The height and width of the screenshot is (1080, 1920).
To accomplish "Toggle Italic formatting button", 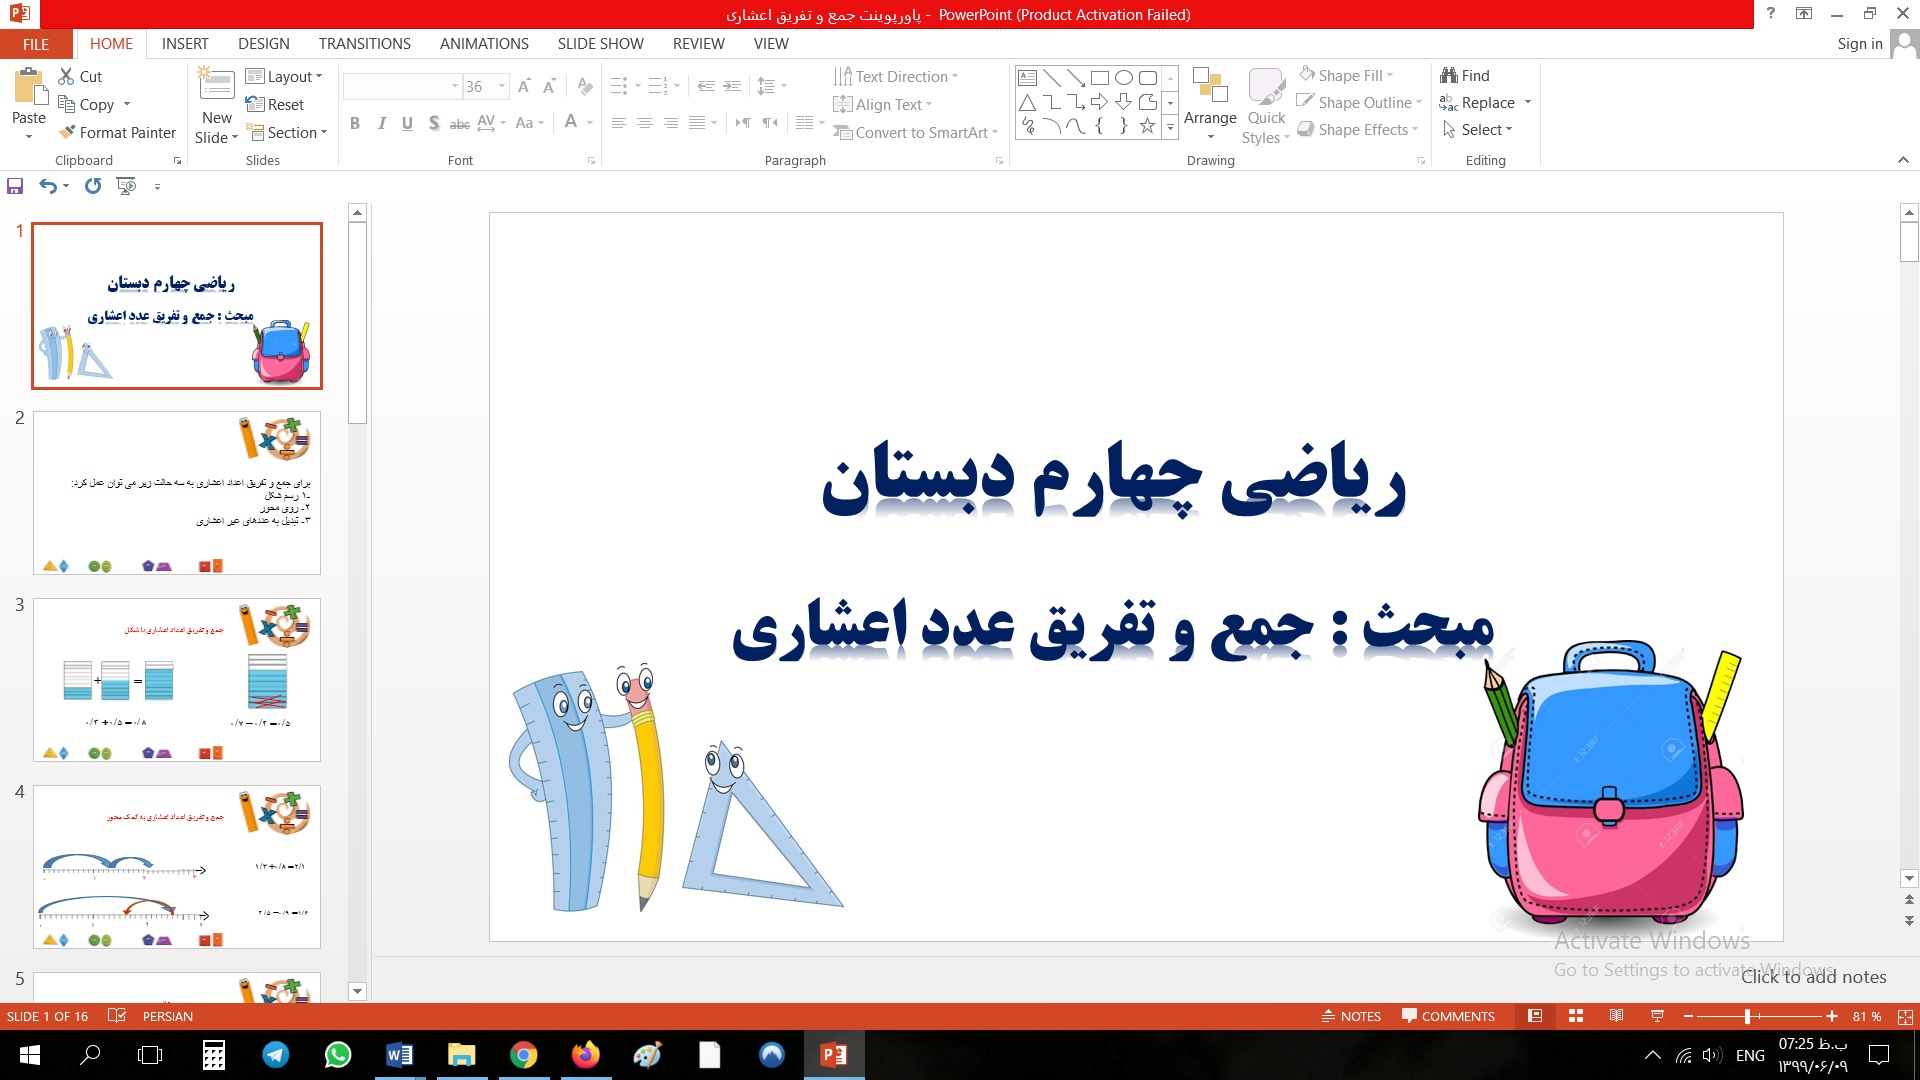I will [381, 123].
